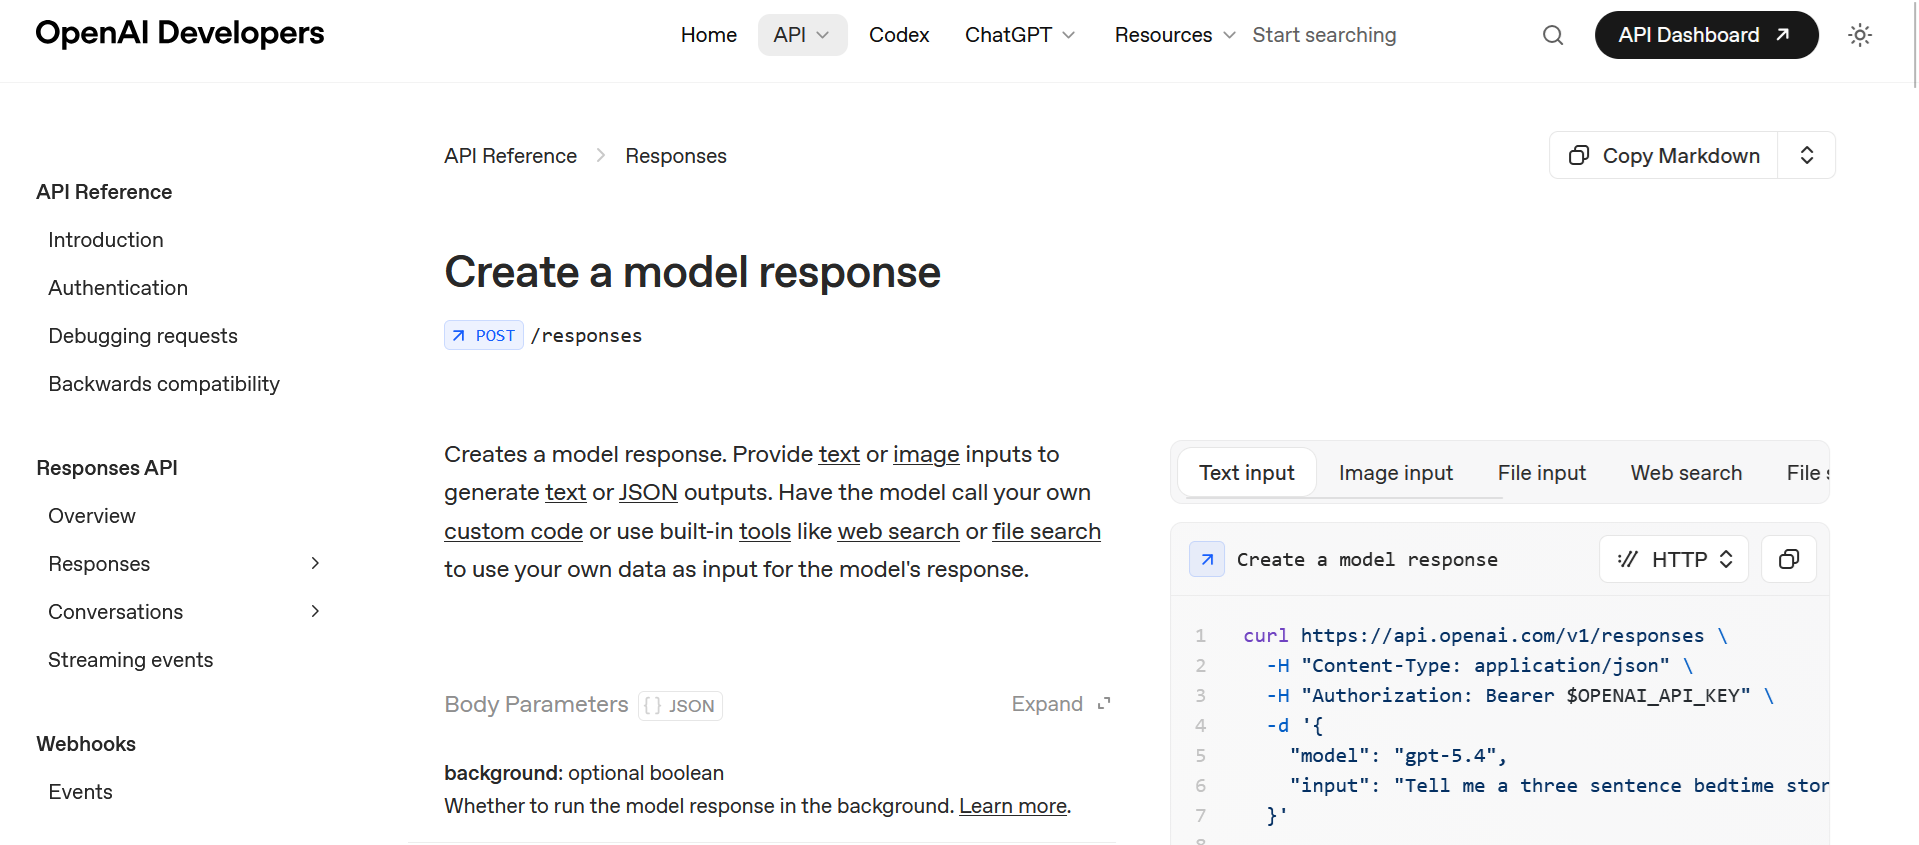The height and width of the screenshot is (845, 1919).
Task: Expand the Resources navigation menu
Action: 1175,35
